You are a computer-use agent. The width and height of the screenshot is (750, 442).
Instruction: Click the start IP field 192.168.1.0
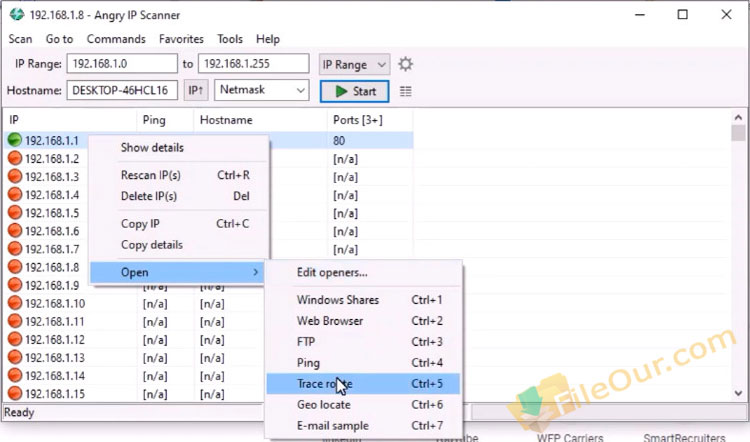pyautogui.click(x=122, y=64)
